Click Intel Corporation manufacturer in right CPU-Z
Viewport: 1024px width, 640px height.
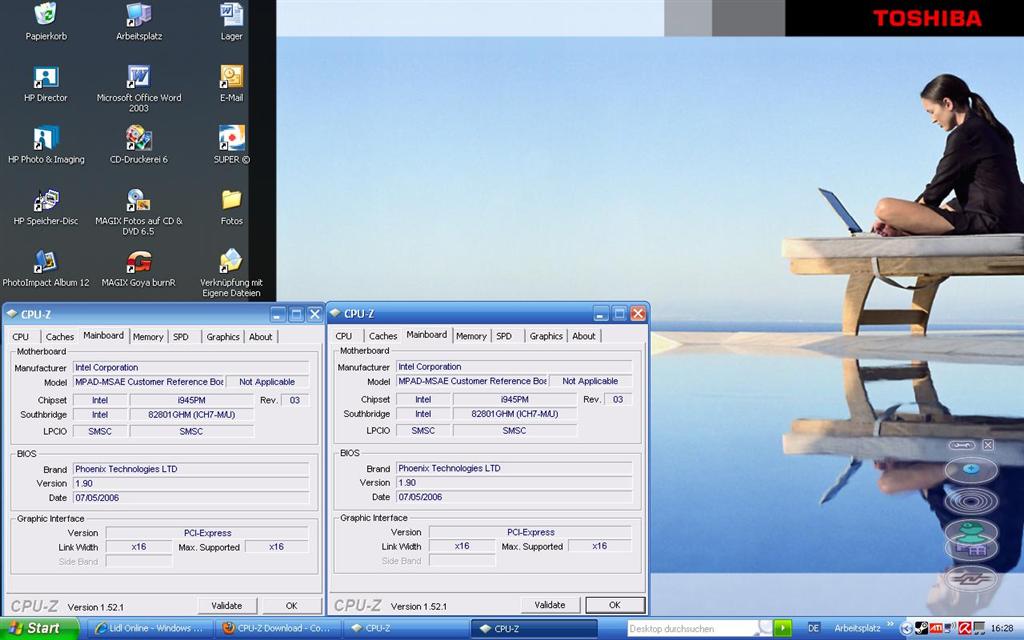(x=514, y=366)
